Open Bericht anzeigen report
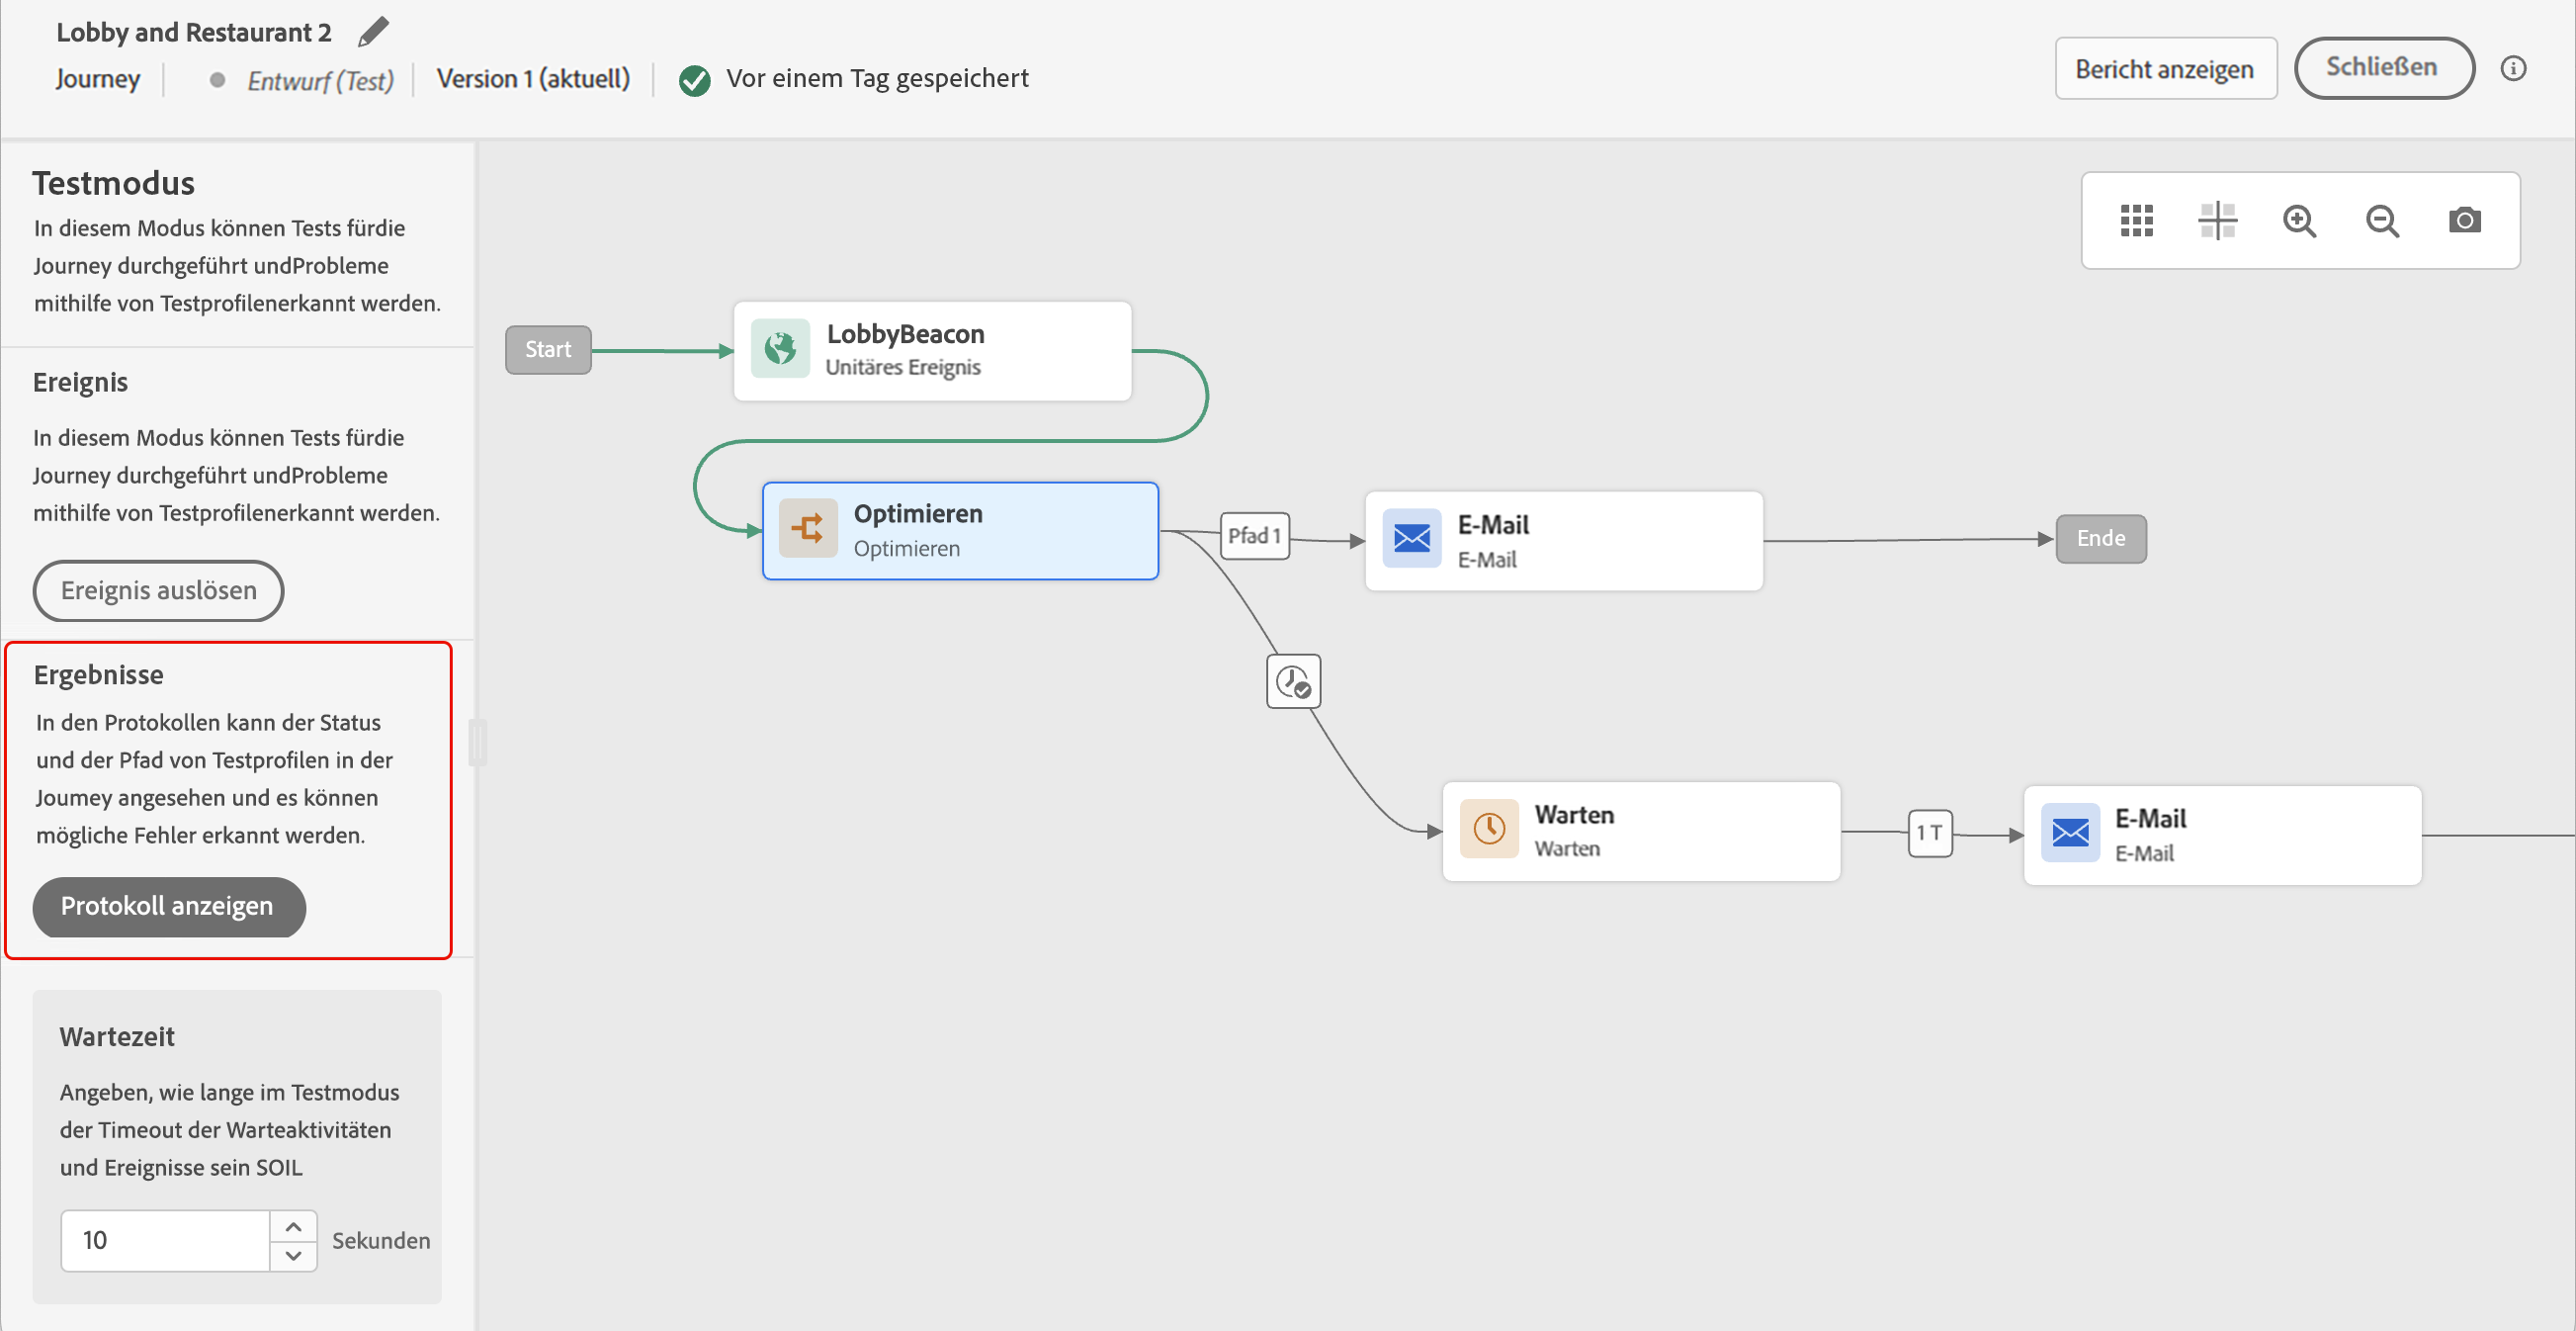Image resolution: width=2576 pixels, height=1331 pixels. click(2165, 69)
